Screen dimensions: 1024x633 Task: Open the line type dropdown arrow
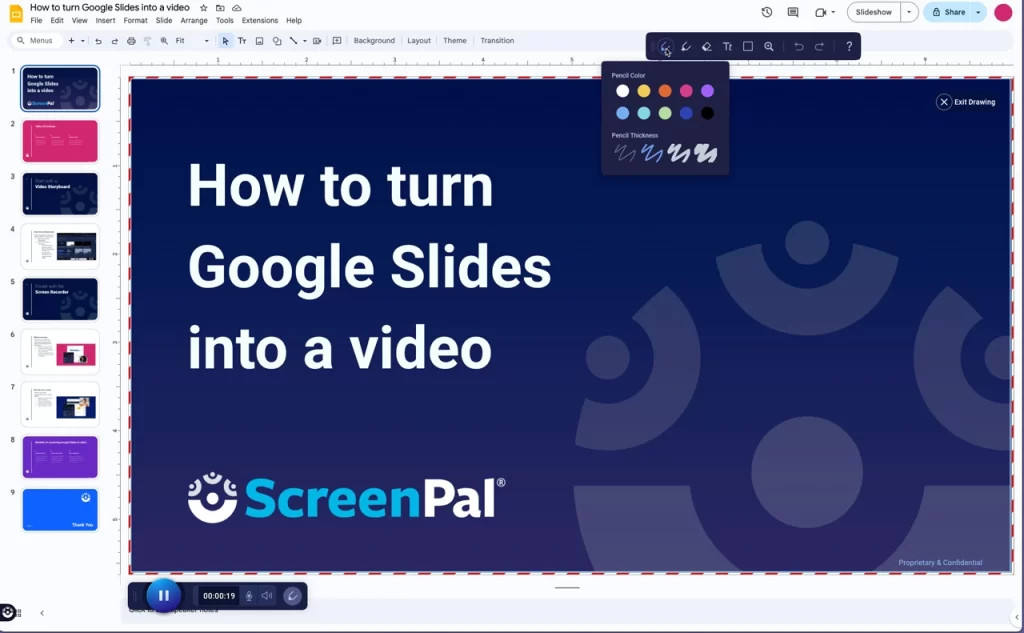coord(304,41)
